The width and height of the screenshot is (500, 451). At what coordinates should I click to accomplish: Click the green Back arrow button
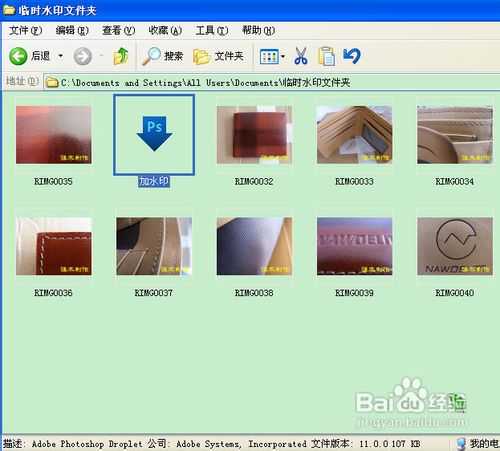[18, 56]
